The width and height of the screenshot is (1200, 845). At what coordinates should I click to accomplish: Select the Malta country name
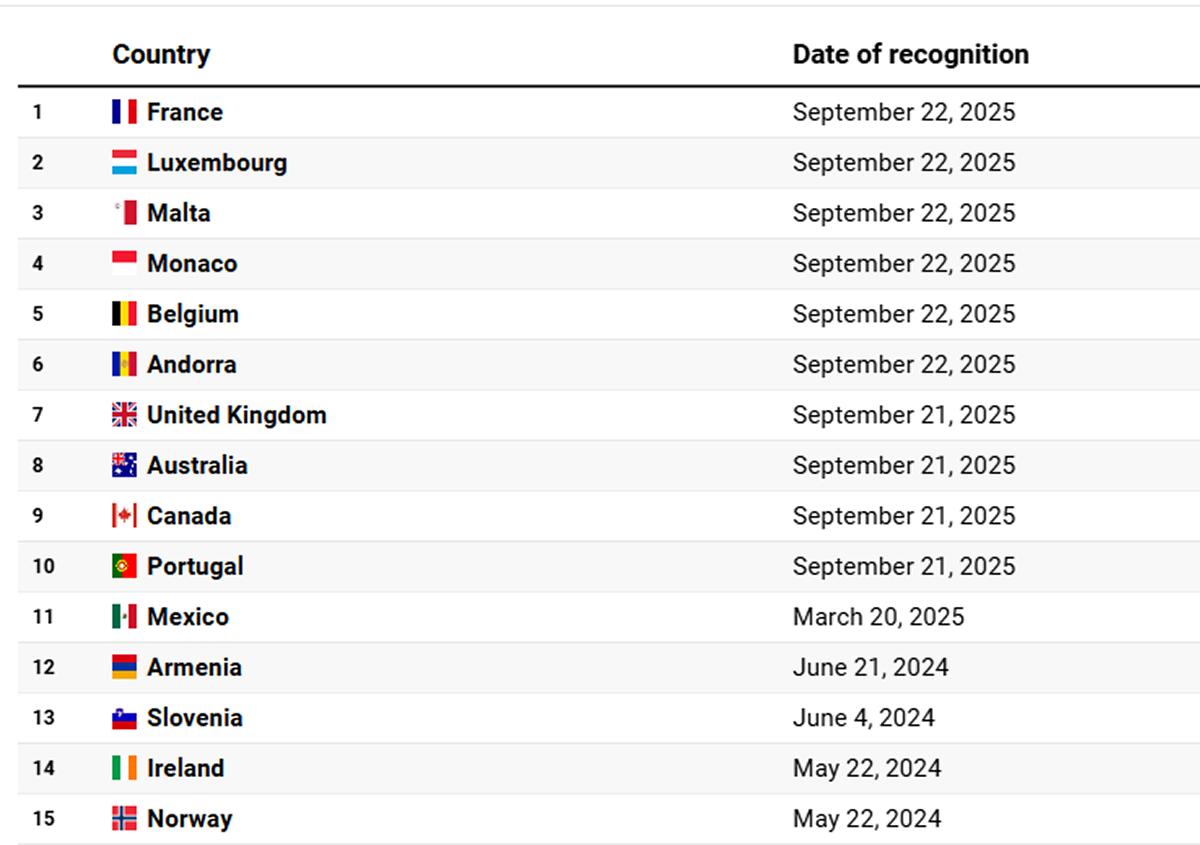(x=179, y=213)
